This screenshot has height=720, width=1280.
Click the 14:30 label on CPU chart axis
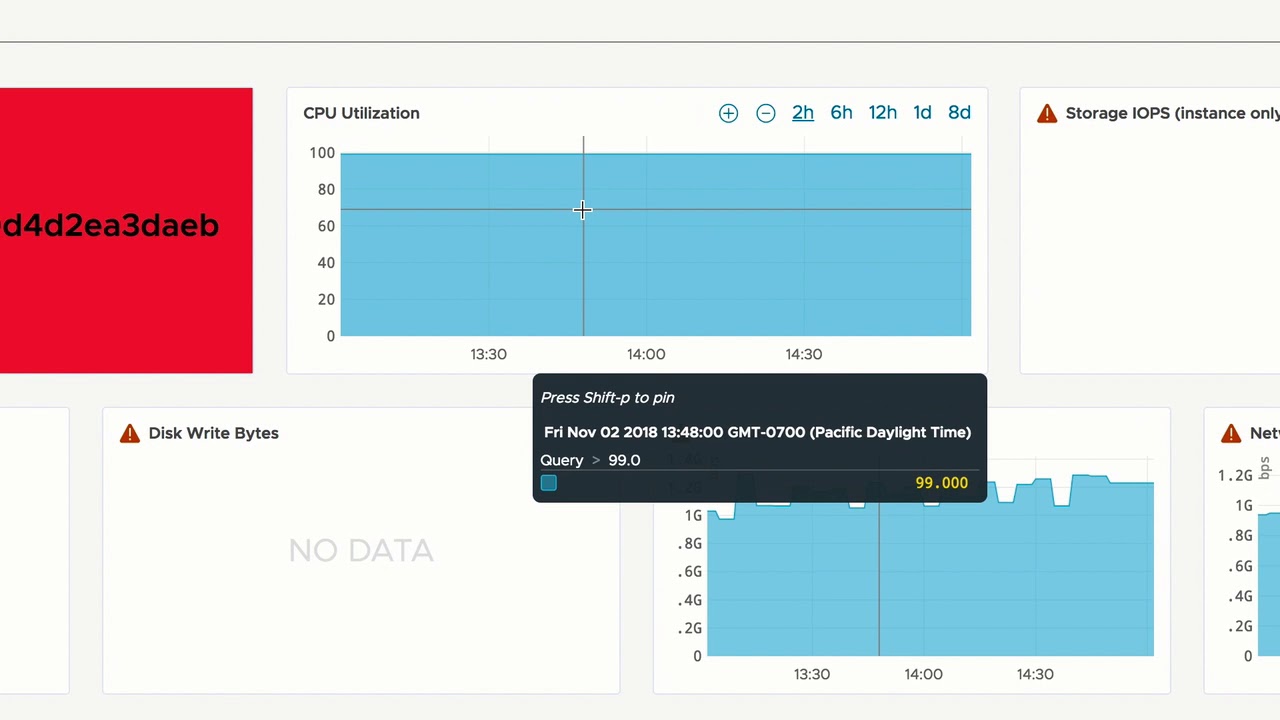[804, 354]
